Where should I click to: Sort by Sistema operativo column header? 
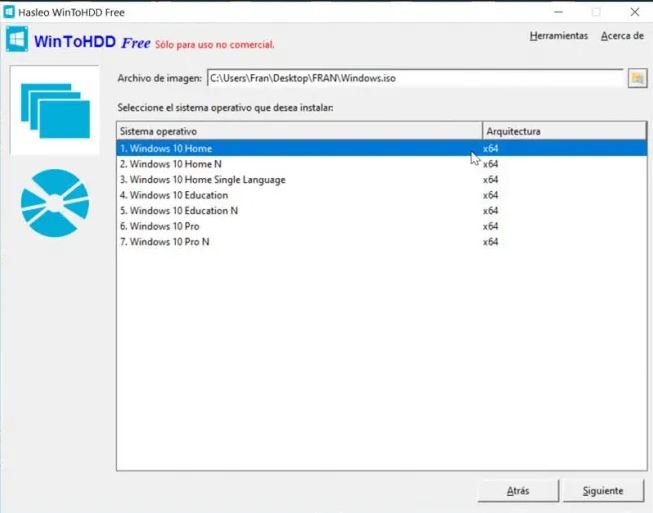298,131
